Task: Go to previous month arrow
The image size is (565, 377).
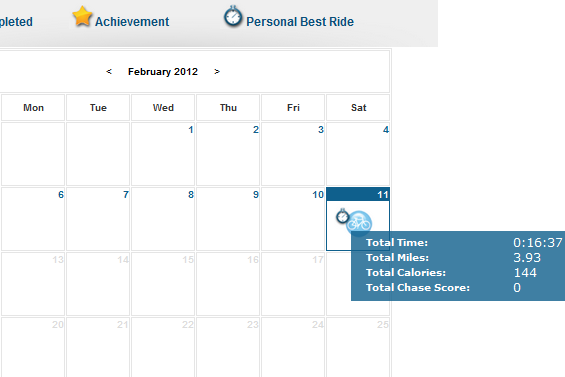Action: pyautogui.click(x=109, y=71)
